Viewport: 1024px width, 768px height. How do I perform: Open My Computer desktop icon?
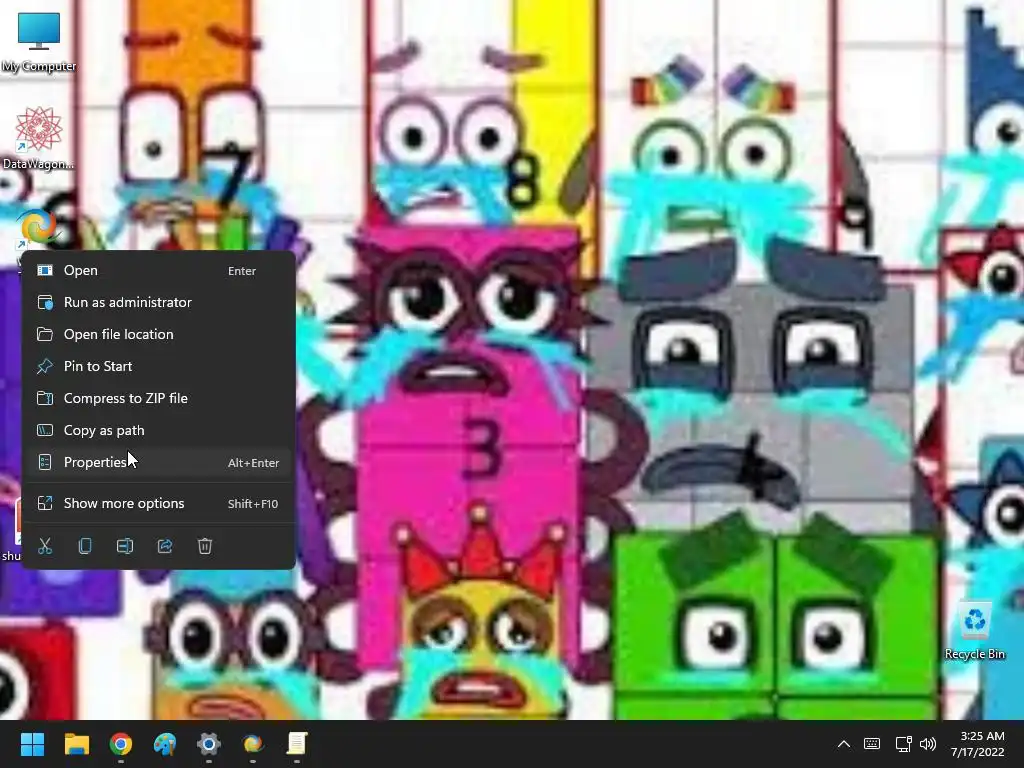pyautogui.click(x=39, y=42)
